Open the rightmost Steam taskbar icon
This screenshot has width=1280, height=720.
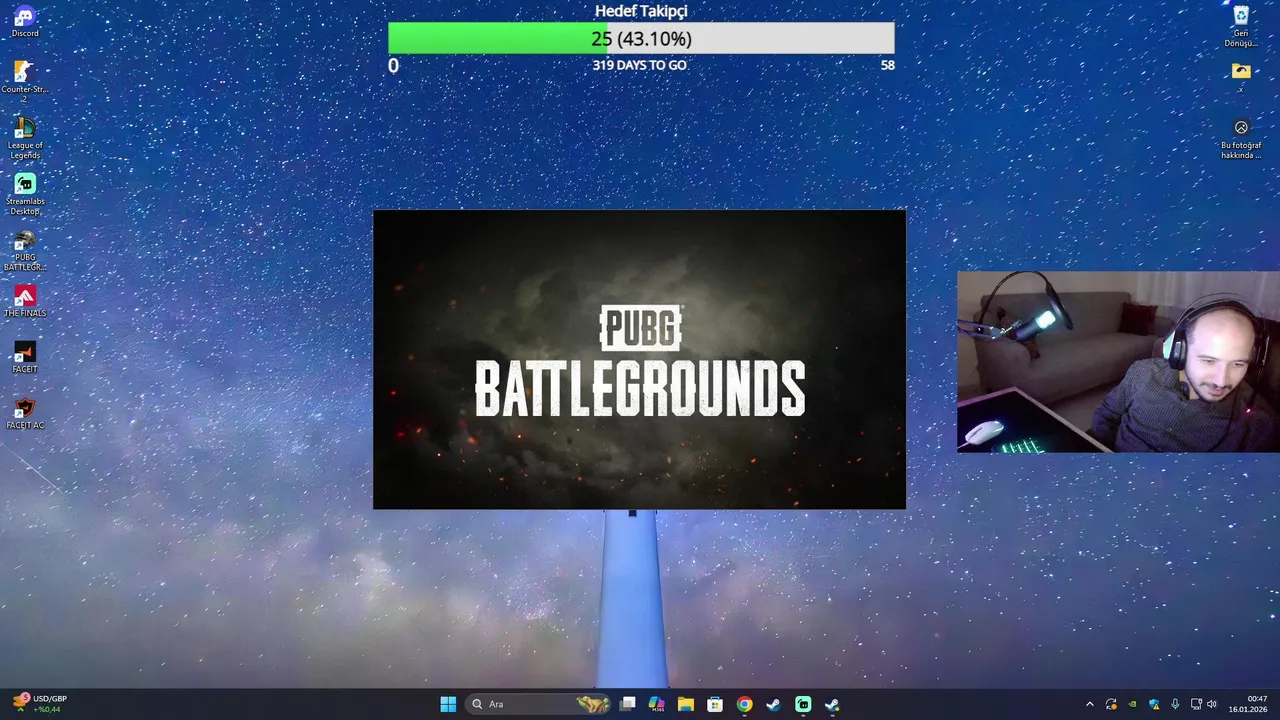[832, 704]
